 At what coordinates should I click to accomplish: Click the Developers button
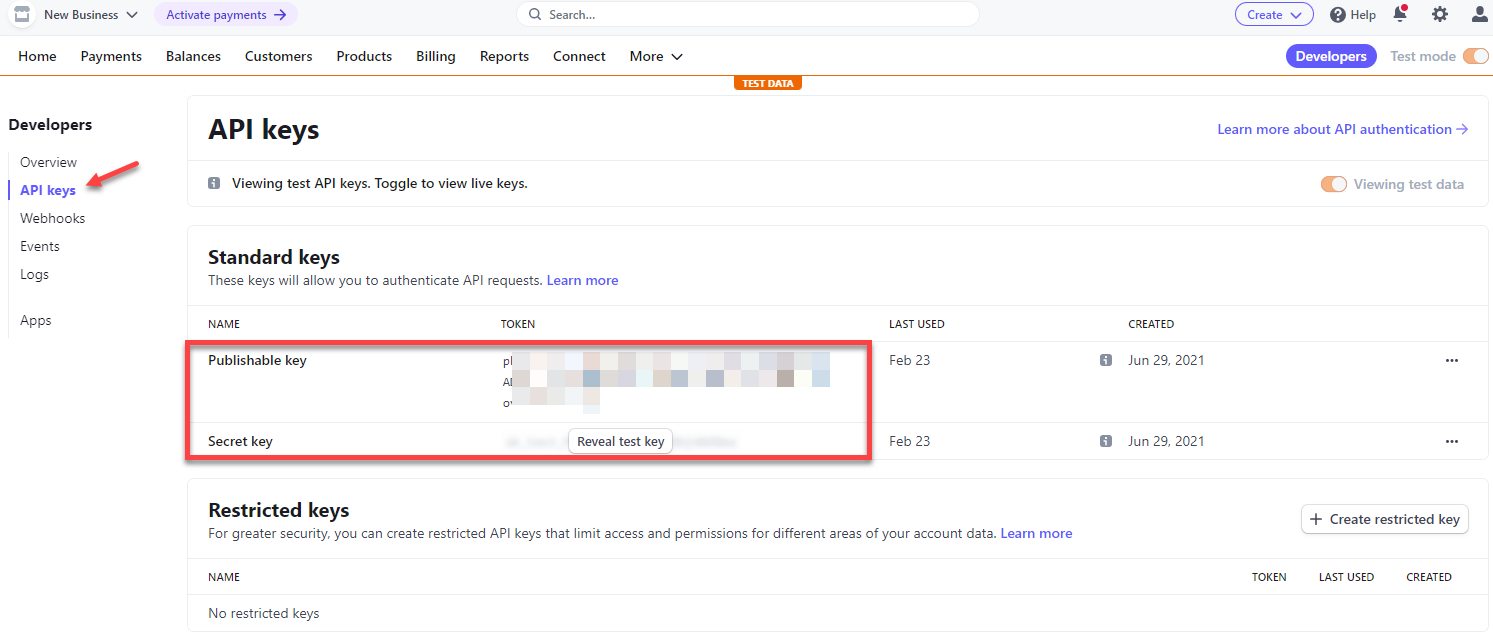point(1331,56)
